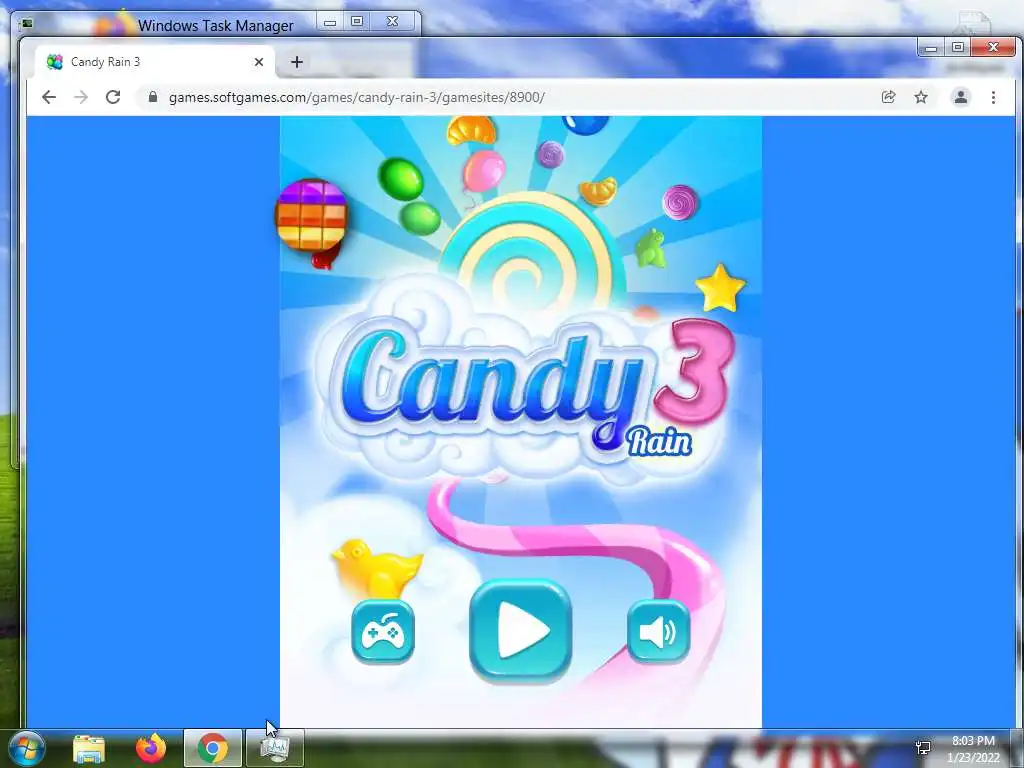Open a new browser tab

pos(296,62)
